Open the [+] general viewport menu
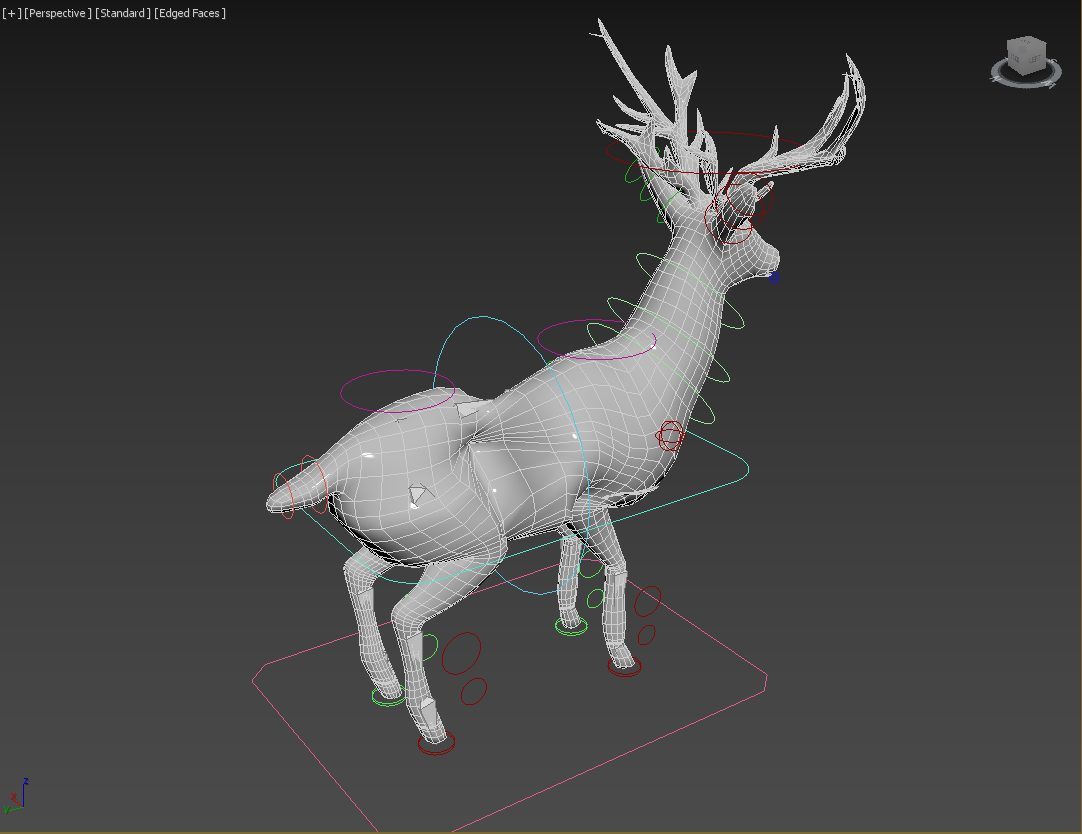 [12, 13]
